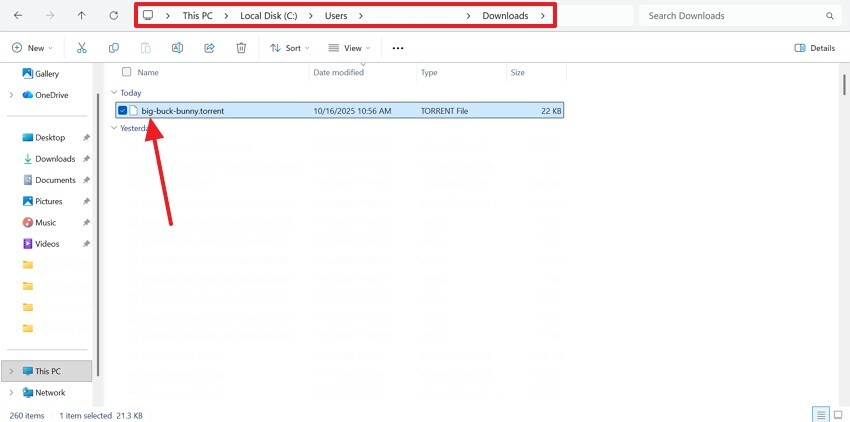
Task: Open the New dropdown menu
Action: [33, 48]
